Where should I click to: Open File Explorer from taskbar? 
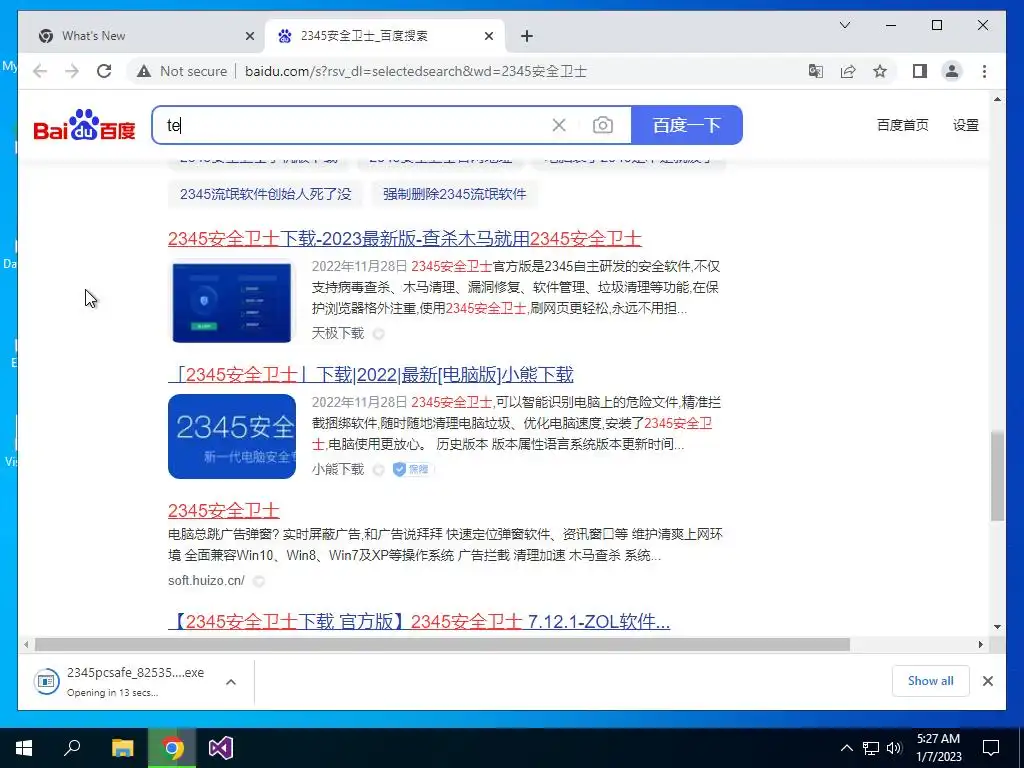[122, 748]
